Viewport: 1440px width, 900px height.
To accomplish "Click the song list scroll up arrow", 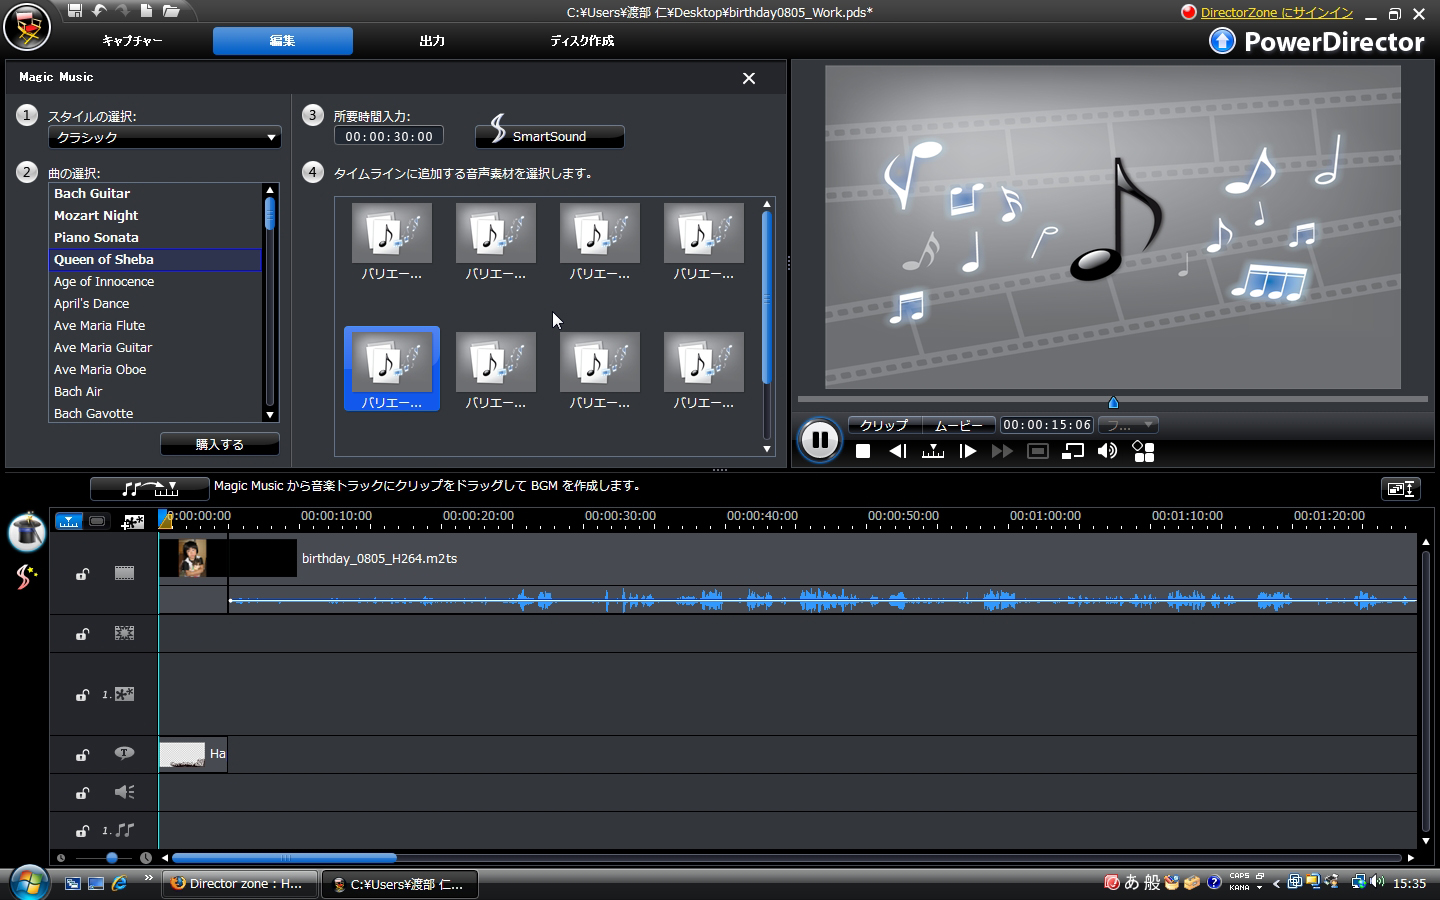I will (270, 190).
